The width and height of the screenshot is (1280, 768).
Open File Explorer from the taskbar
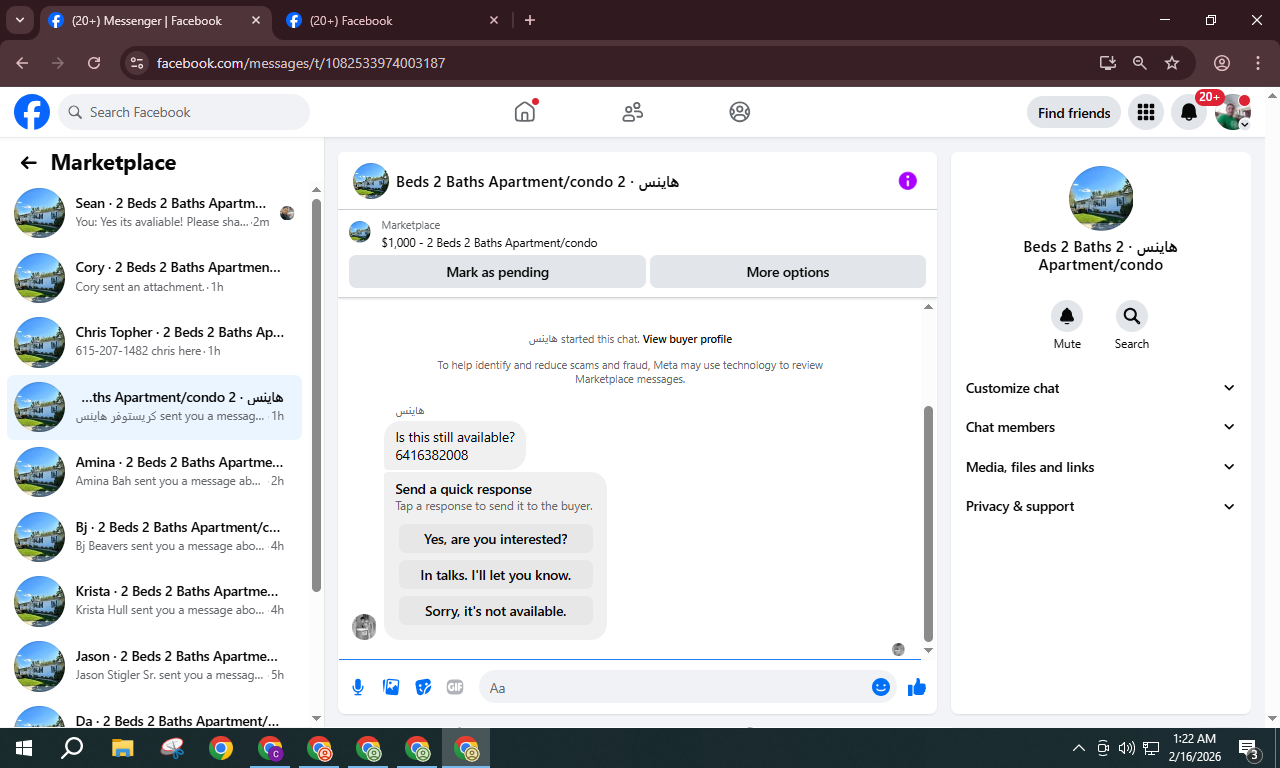[x=122, y=748]
